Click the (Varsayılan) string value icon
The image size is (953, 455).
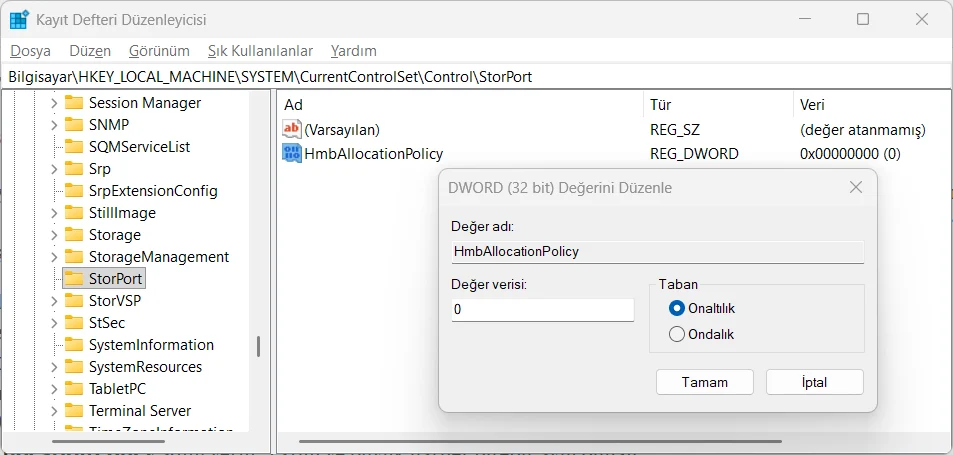[292, 129]
